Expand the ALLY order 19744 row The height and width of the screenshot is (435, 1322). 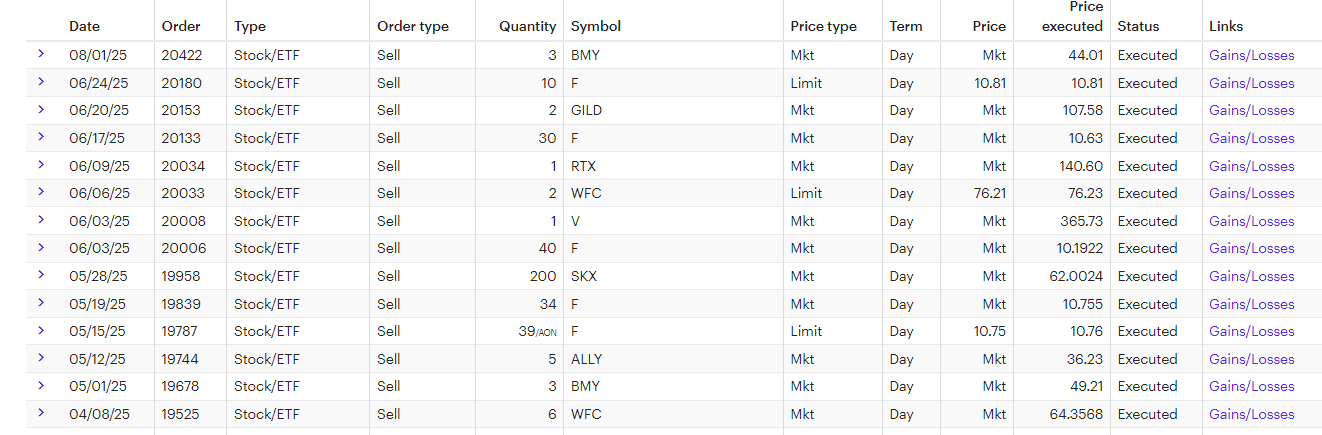click(41, 358)
